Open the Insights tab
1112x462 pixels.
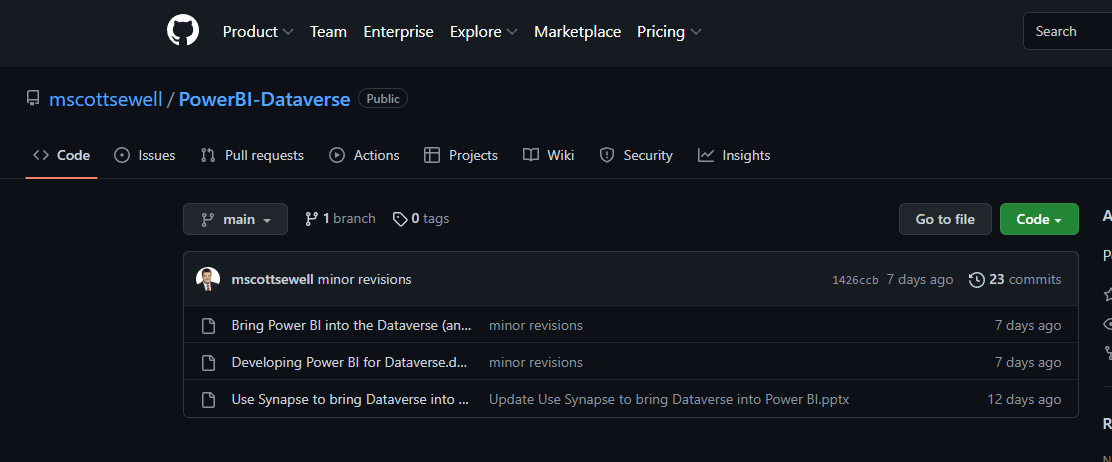pyautogui.click(x=734, y=155)
